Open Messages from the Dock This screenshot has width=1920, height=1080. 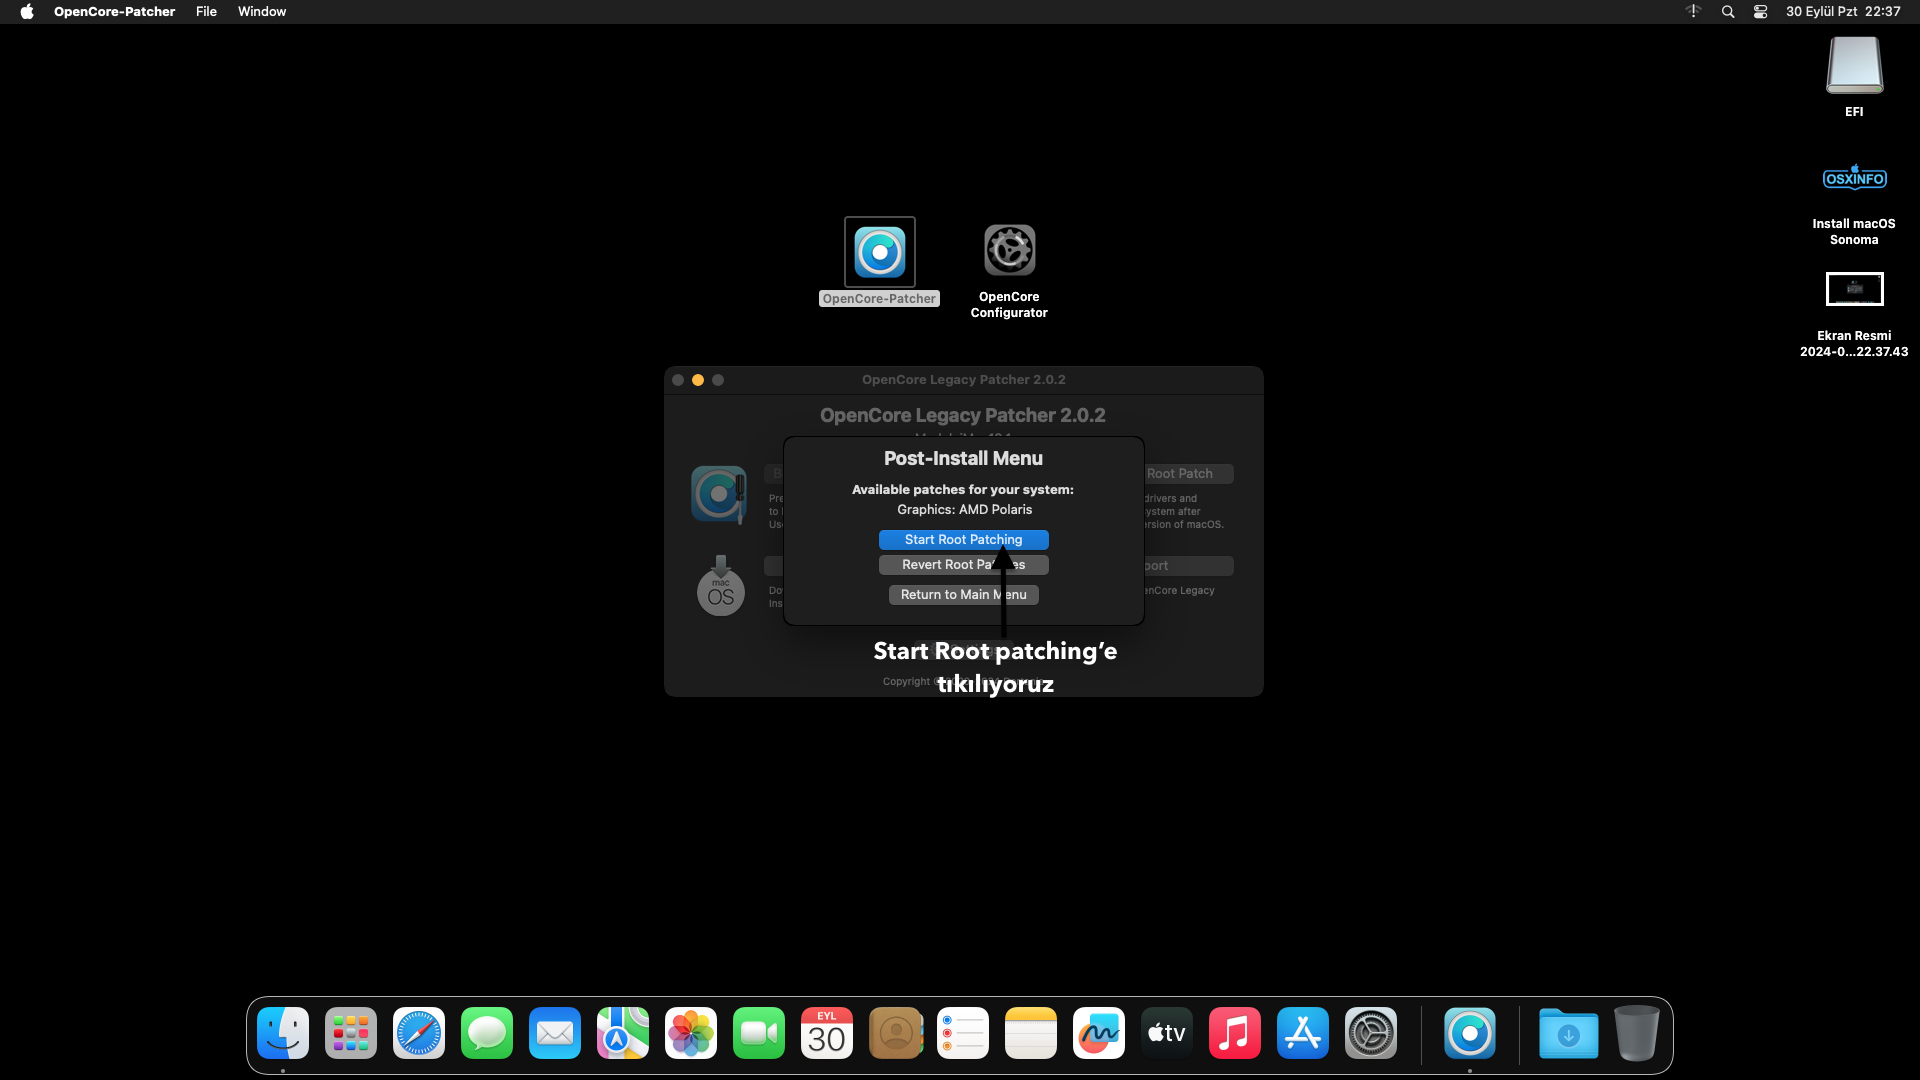pyautogui.click(x=487, y=1033)
